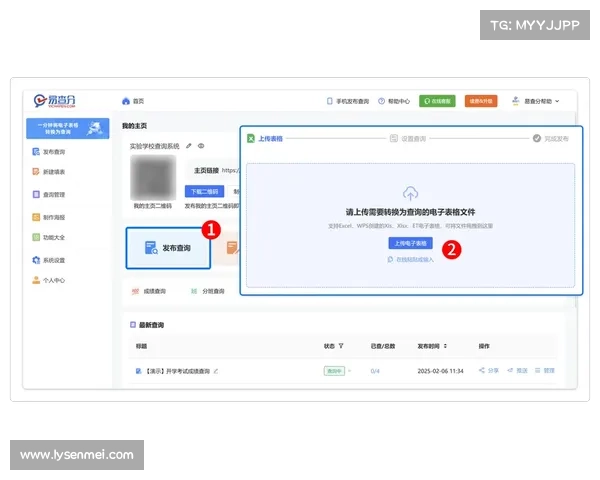The image size is (600, 480).
Task: Open 帮助中心 question mark icon
Action: pyautogui.click(x=381, y=101)
